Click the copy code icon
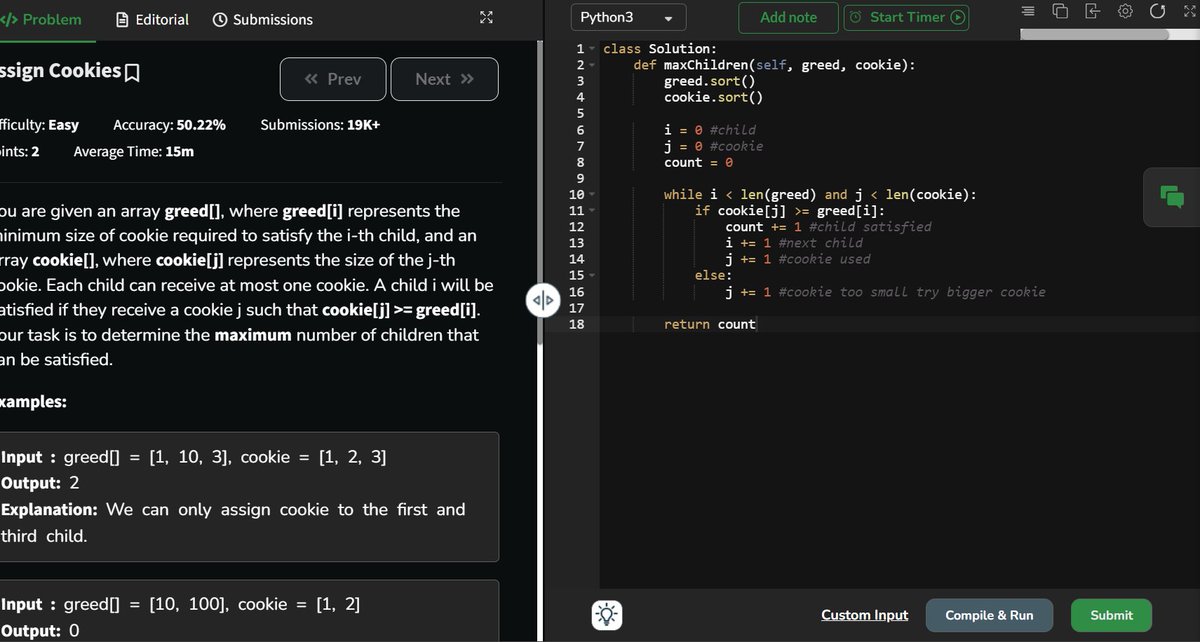This screenshot has width=1200, height=642. coord(1060,11)
